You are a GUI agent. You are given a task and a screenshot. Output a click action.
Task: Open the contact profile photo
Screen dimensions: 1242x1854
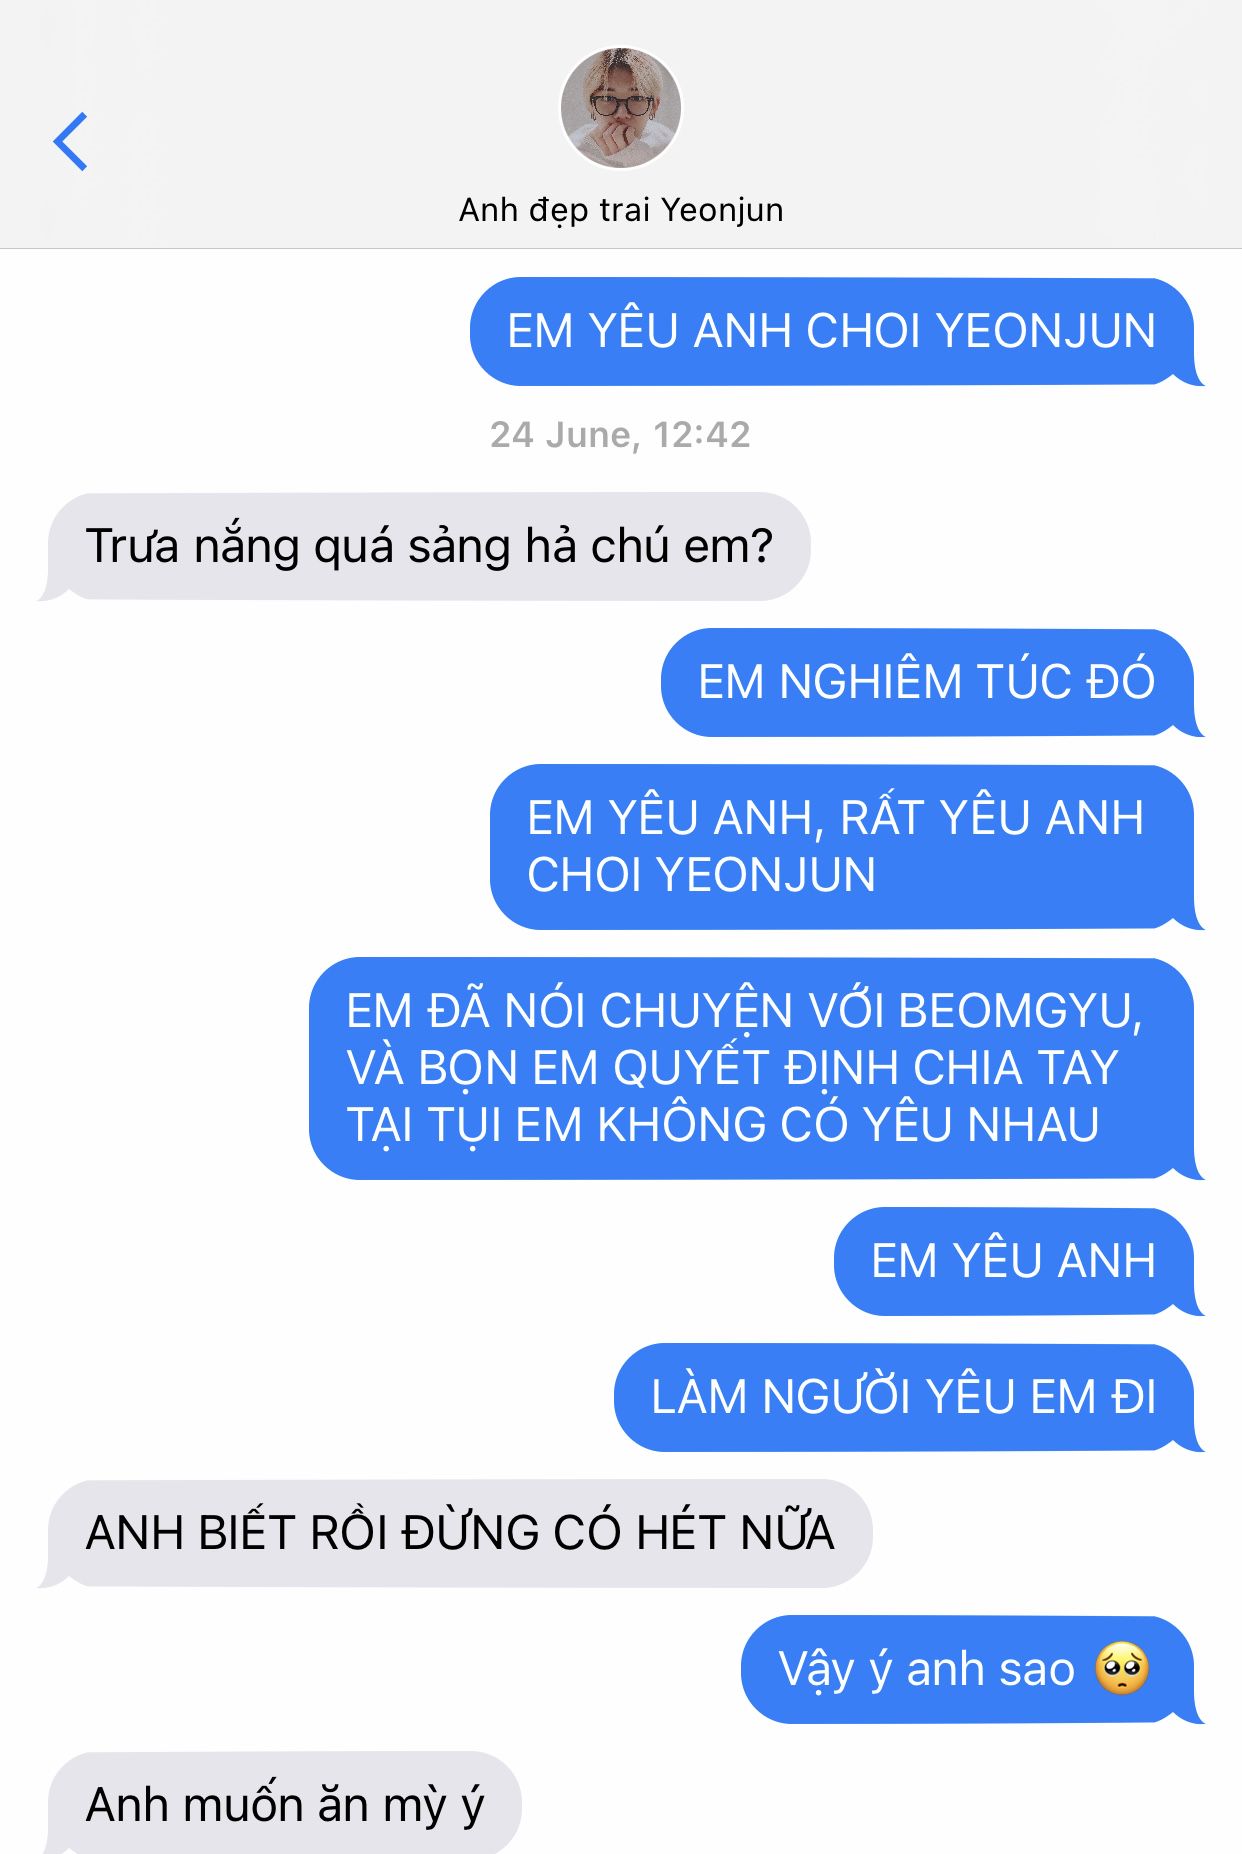(620, 107)
